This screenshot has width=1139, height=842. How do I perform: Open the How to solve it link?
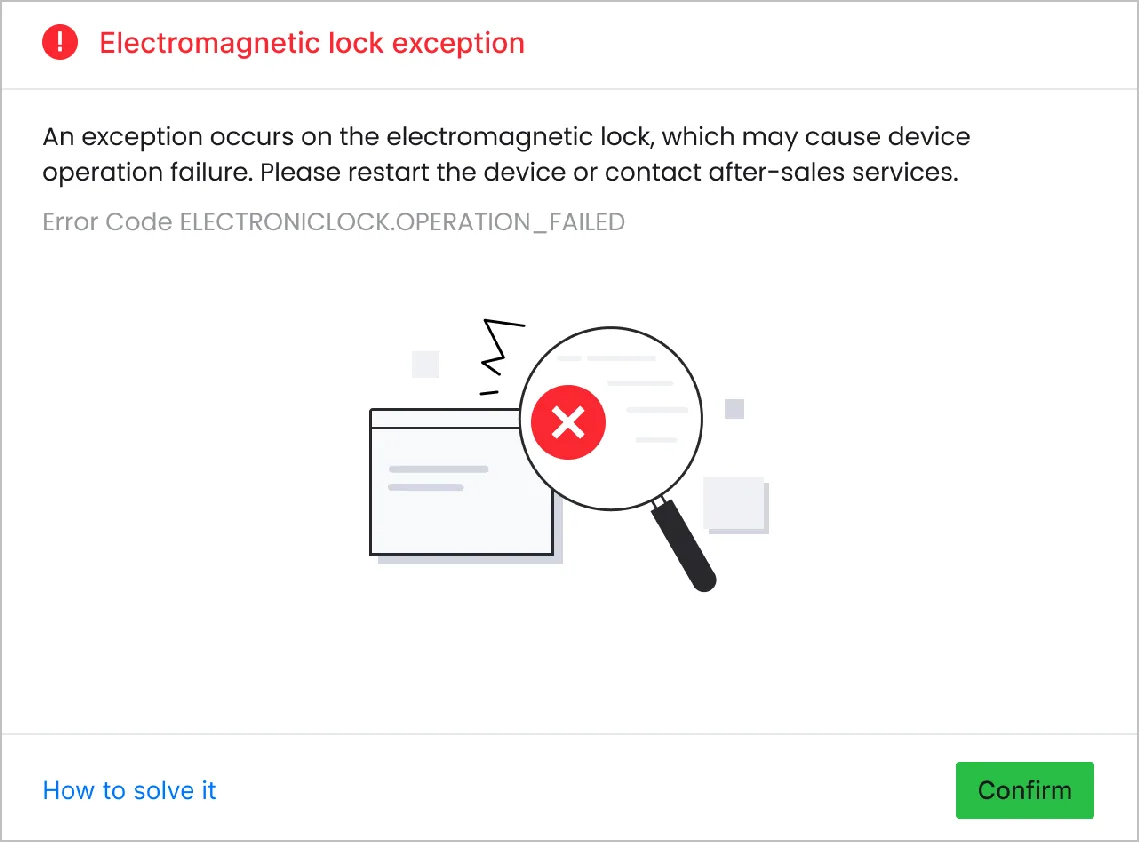pyautogui.click(x=129, y=790)
